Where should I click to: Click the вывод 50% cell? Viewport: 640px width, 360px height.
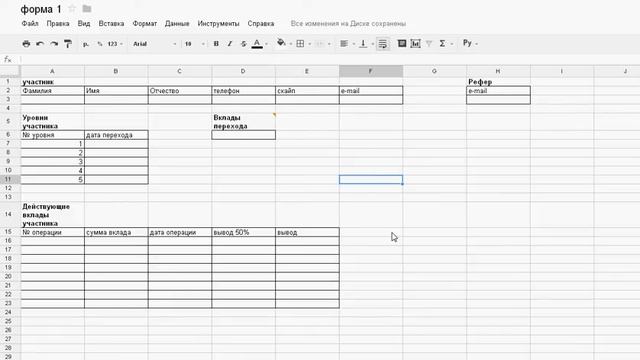(x=243, y=232)
